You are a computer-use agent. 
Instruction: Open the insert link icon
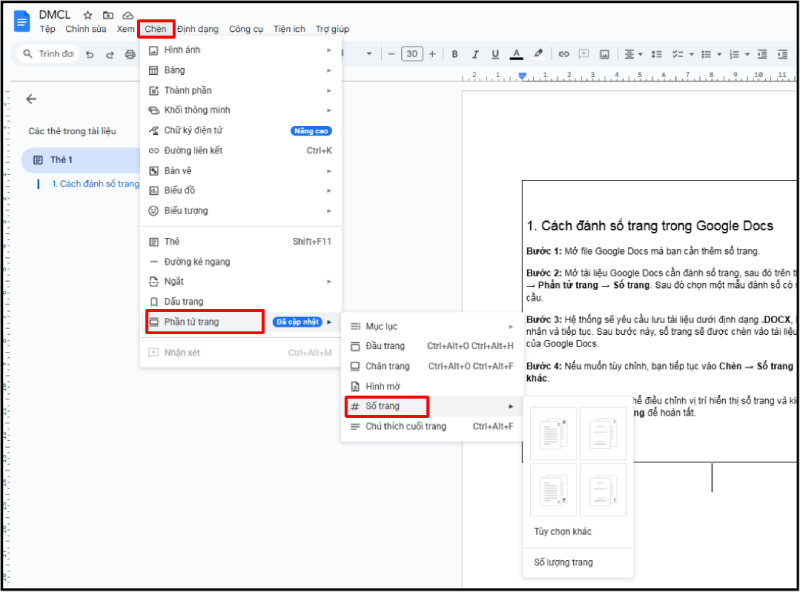pos(564,55)
